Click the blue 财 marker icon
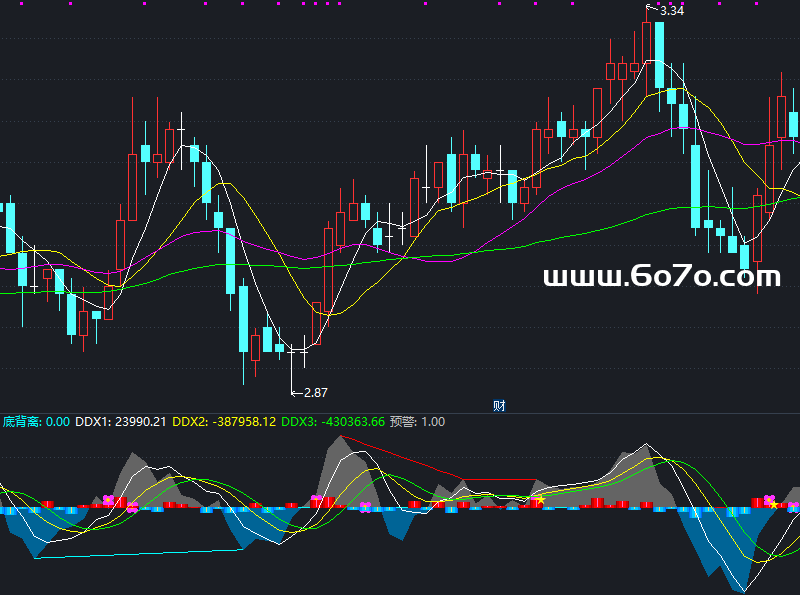 tap(499, 405)
